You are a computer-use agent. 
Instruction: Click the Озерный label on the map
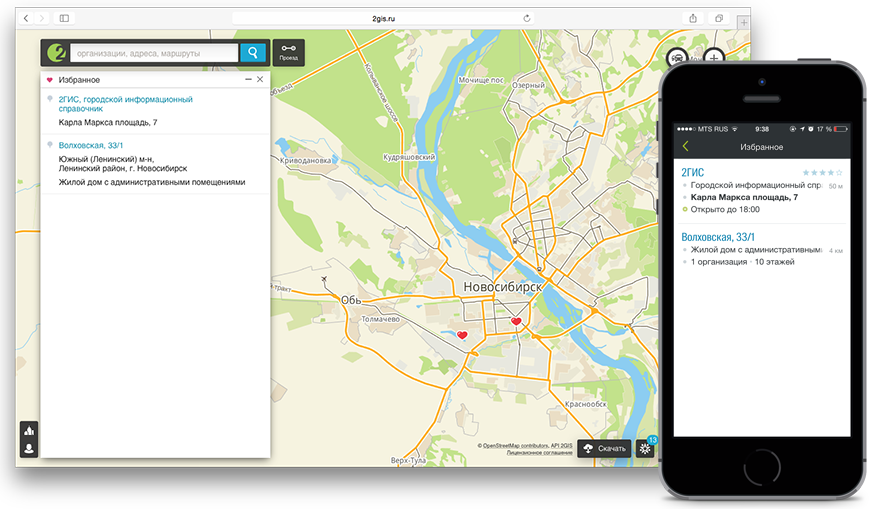(x=528, y=86)
